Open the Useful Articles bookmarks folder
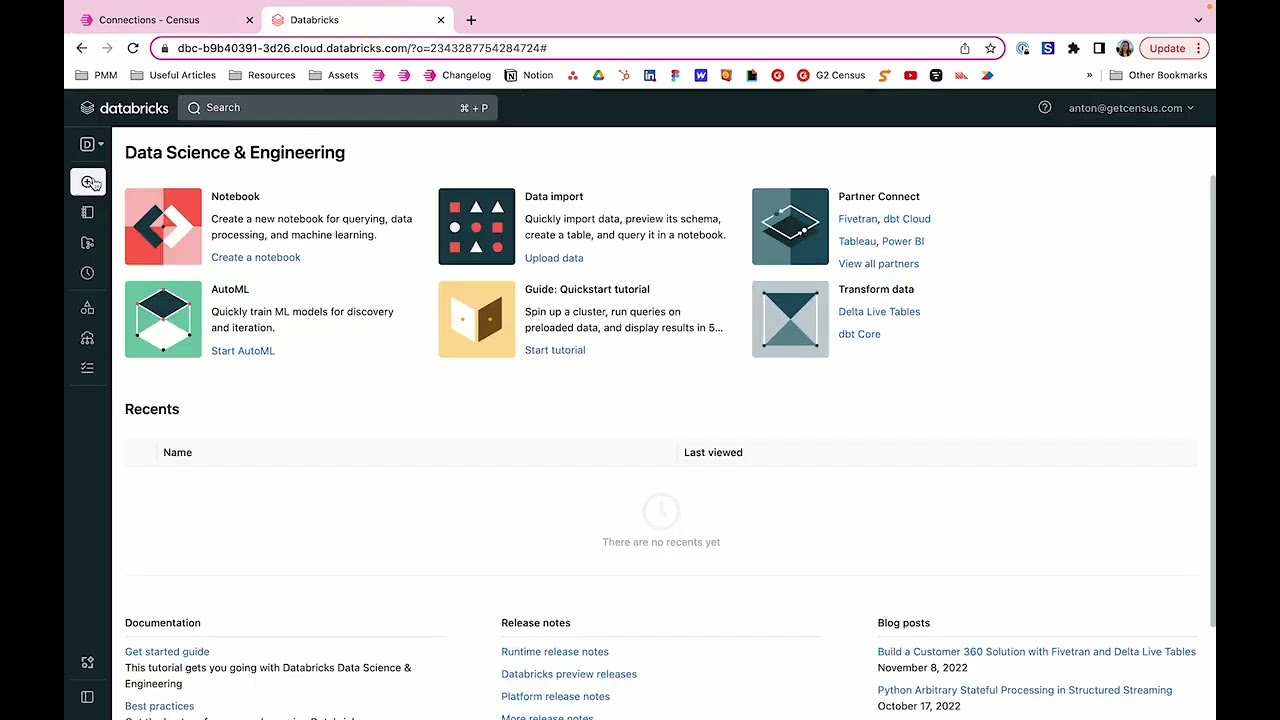 pyautogui.click(x=173, y=75)
